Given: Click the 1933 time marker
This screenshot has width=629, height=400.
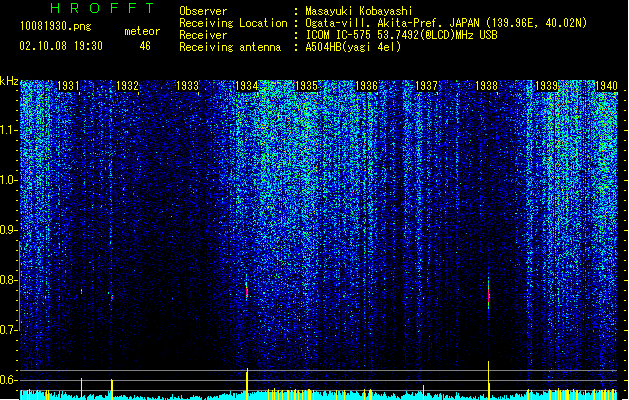Looking at the screenshot, I should (x=187, y=85).
